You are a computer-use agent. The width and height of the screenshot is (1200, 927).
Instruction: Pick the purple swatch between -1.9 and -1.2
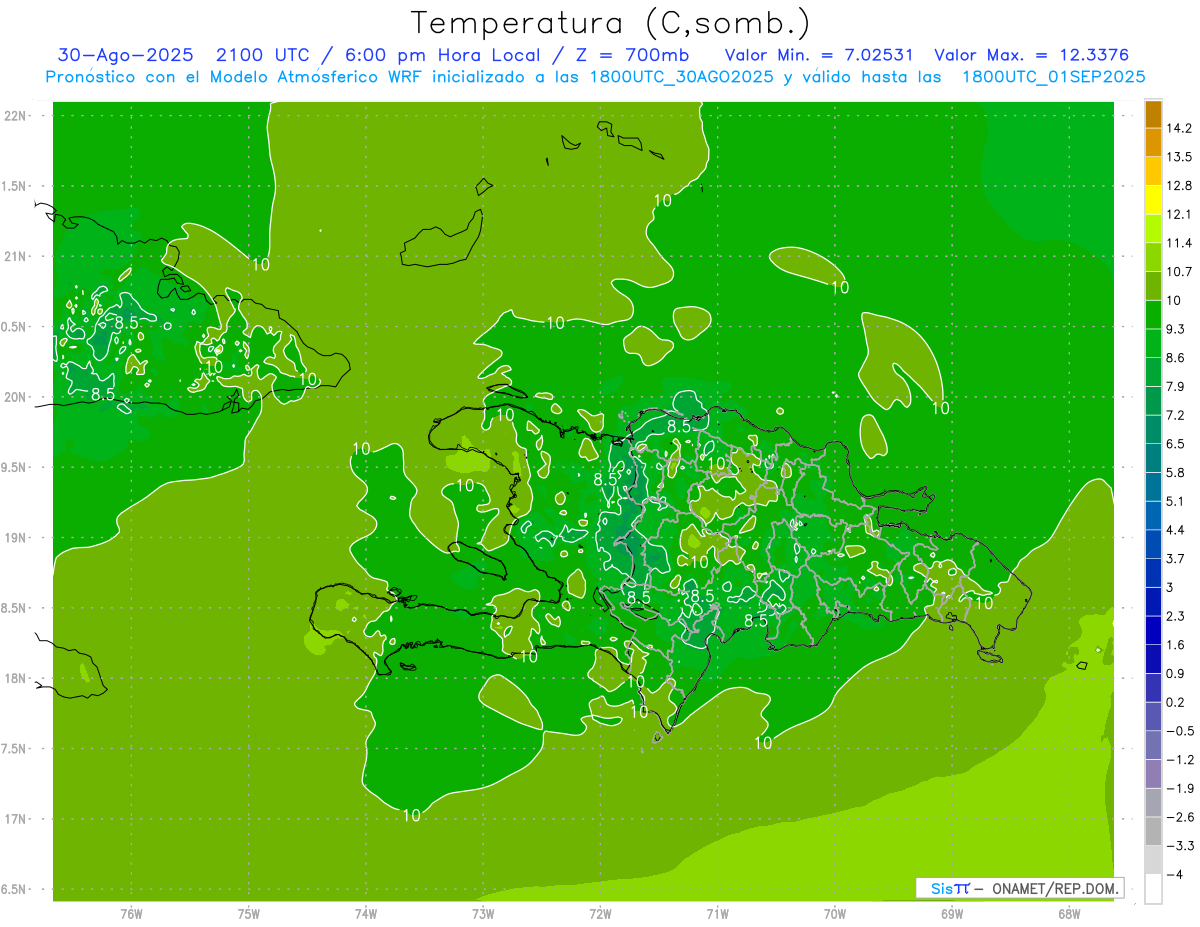(x=1153, y=774)
